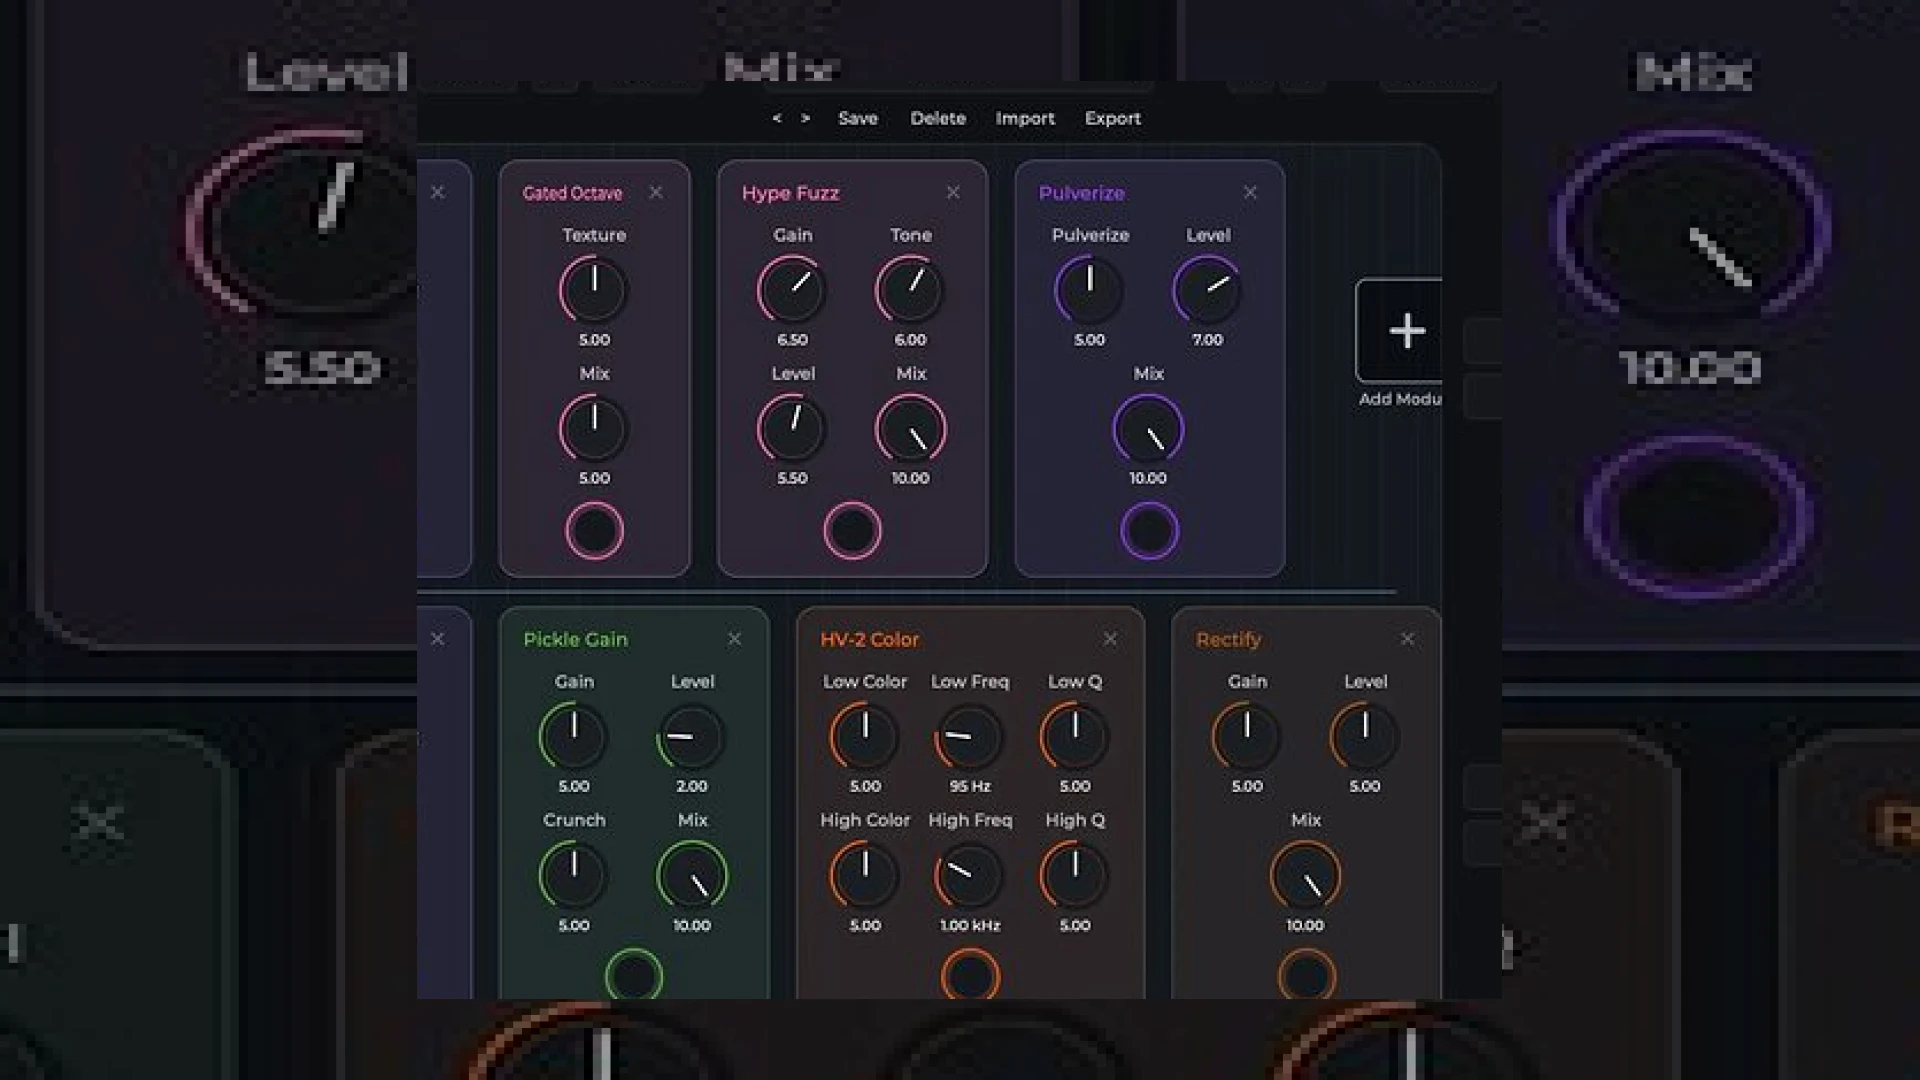Remove the Hype Fuzz module
This screenshot has height=1080, width=1920.
(953, 192)
